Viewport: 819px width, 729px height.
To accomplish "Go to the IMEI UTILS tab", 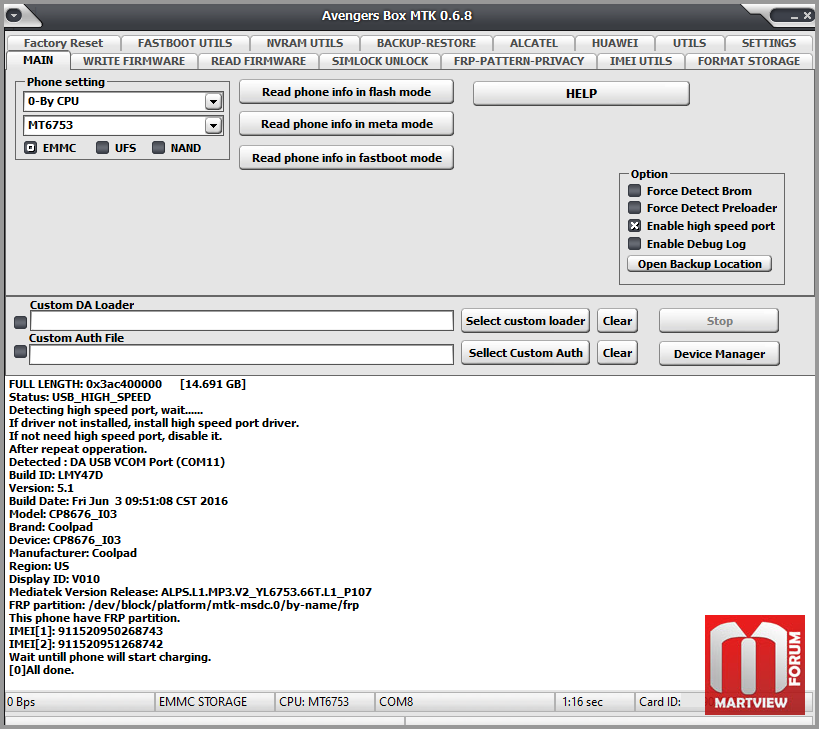I will coord(641,61).
